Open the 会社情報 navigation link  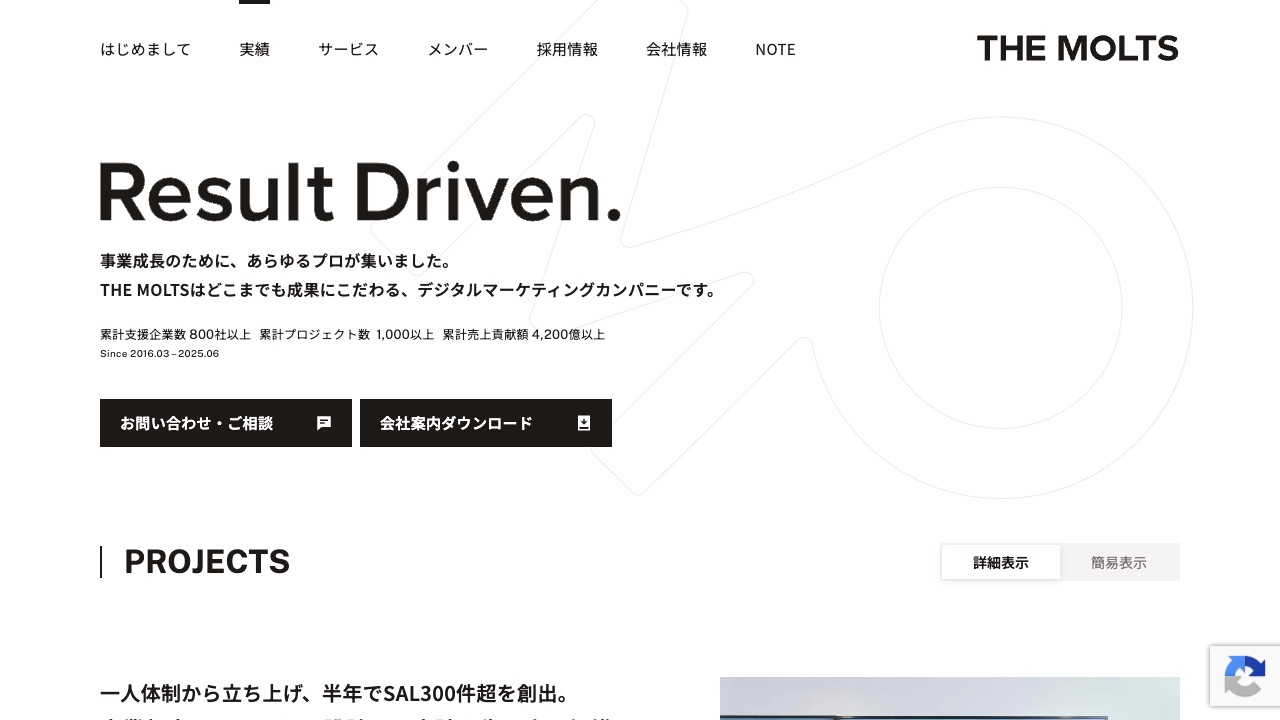point(676,49)
